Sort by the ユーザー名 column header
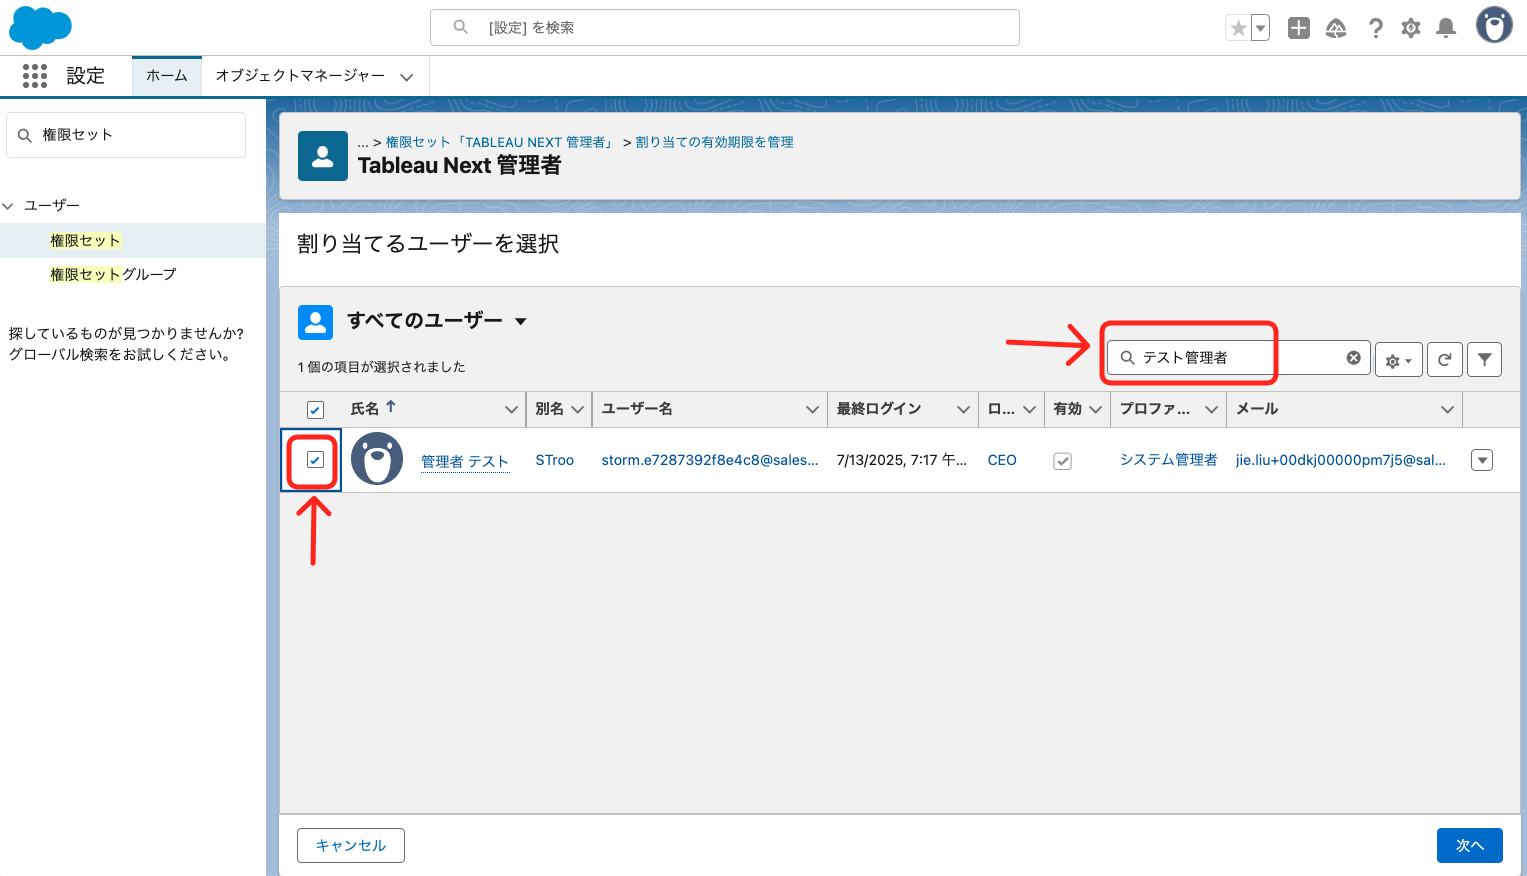The width and height of the screenshot is (1527, 876). pyautogui.click(x=637, y=409)
